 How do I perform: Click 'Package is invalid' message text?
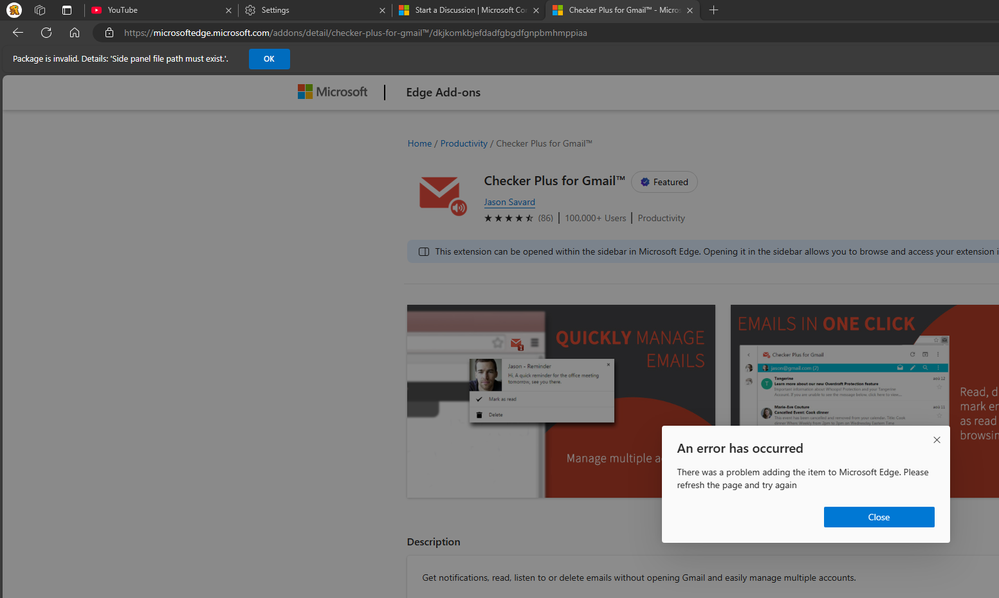click(120, 59)
